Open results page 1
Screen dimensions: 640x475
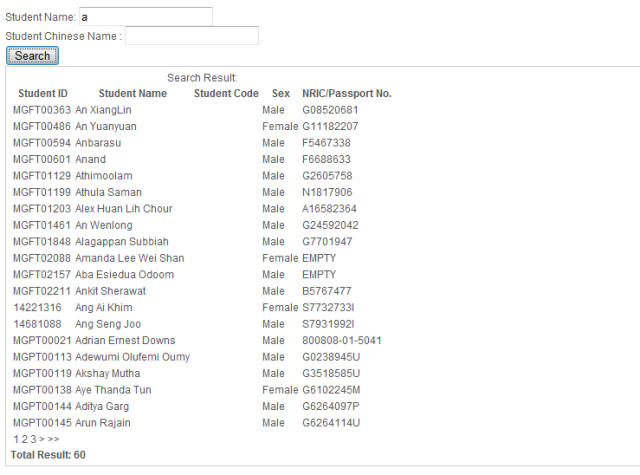point(16,439)
